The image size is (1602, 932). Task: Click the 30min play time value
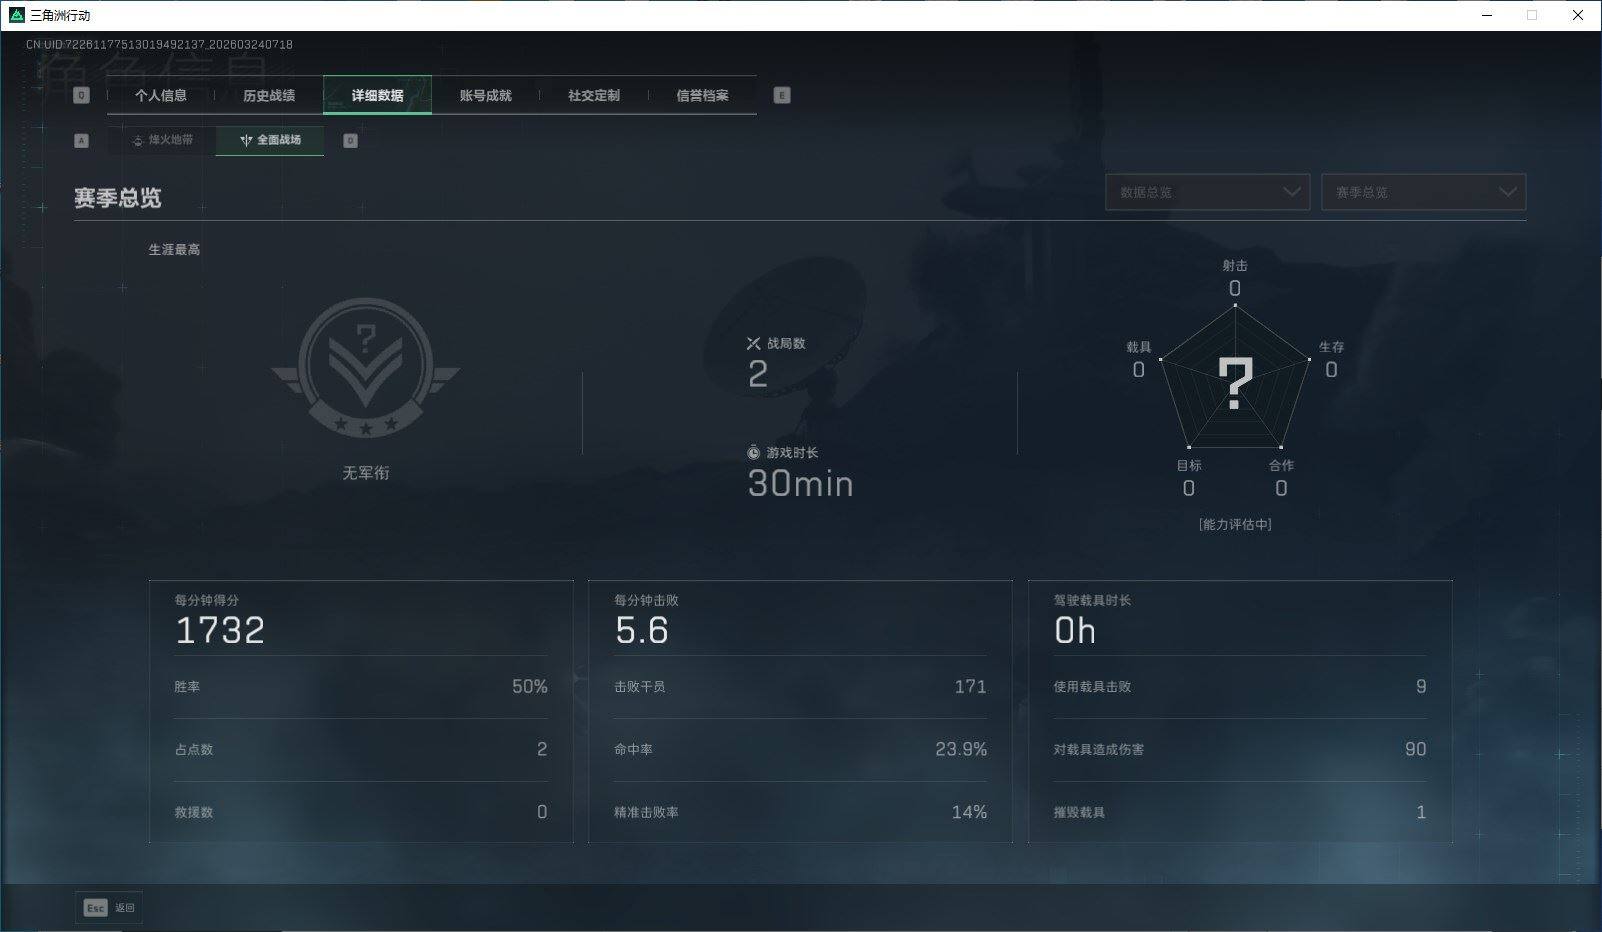801,484
